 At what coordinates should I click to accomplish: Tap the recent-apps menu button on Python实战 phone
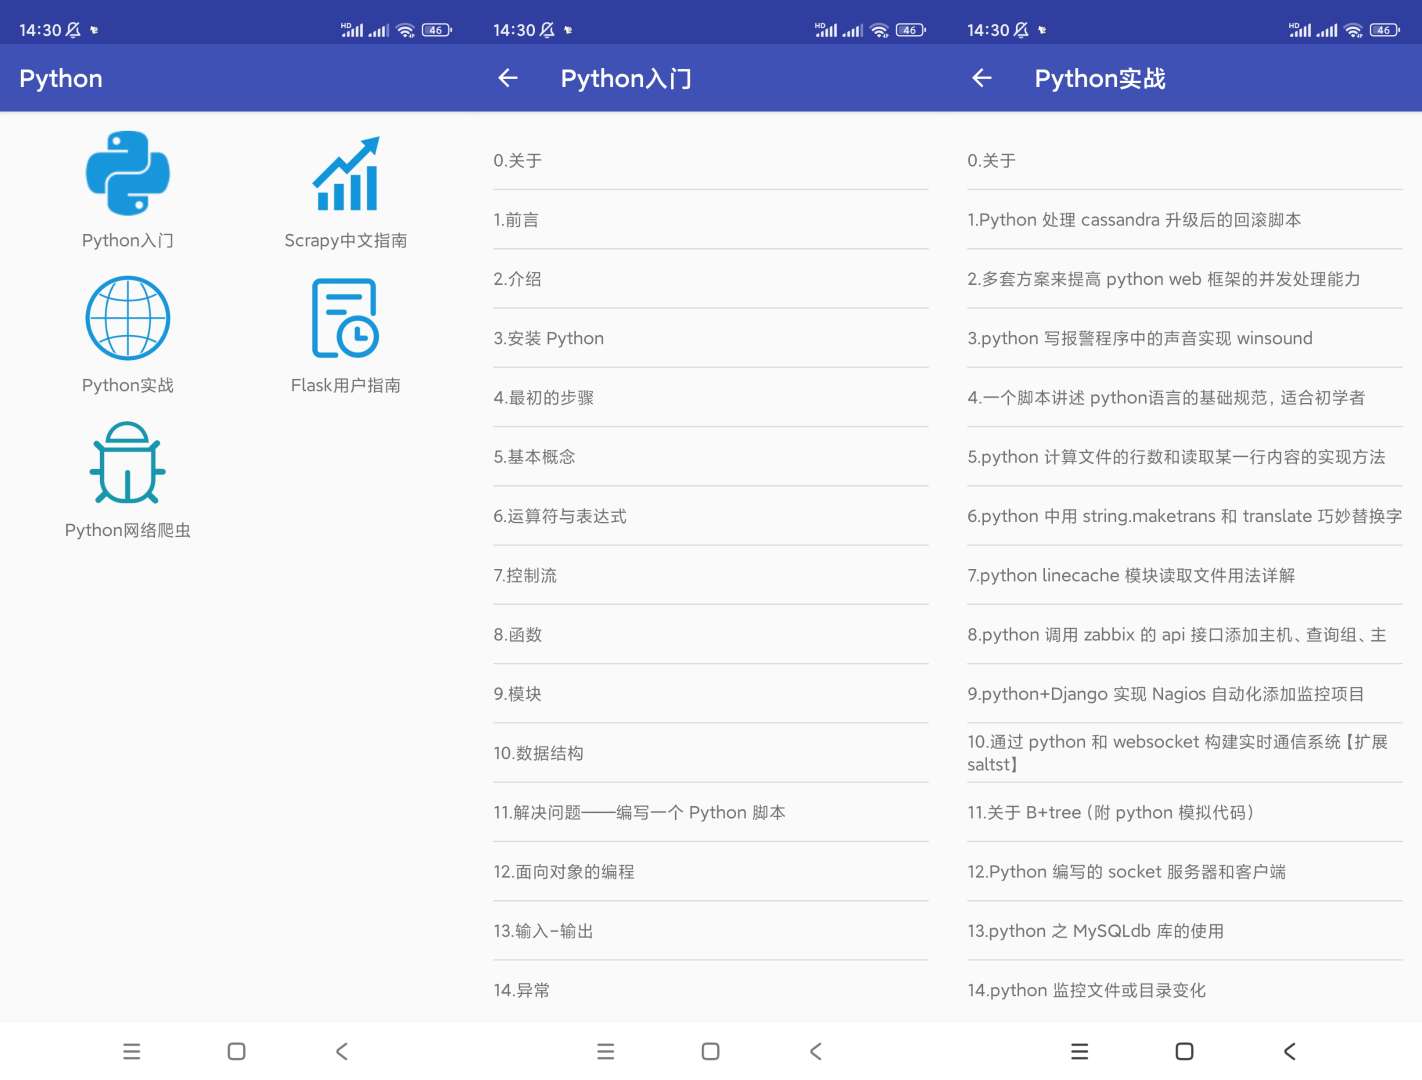click(1079, 1051)
